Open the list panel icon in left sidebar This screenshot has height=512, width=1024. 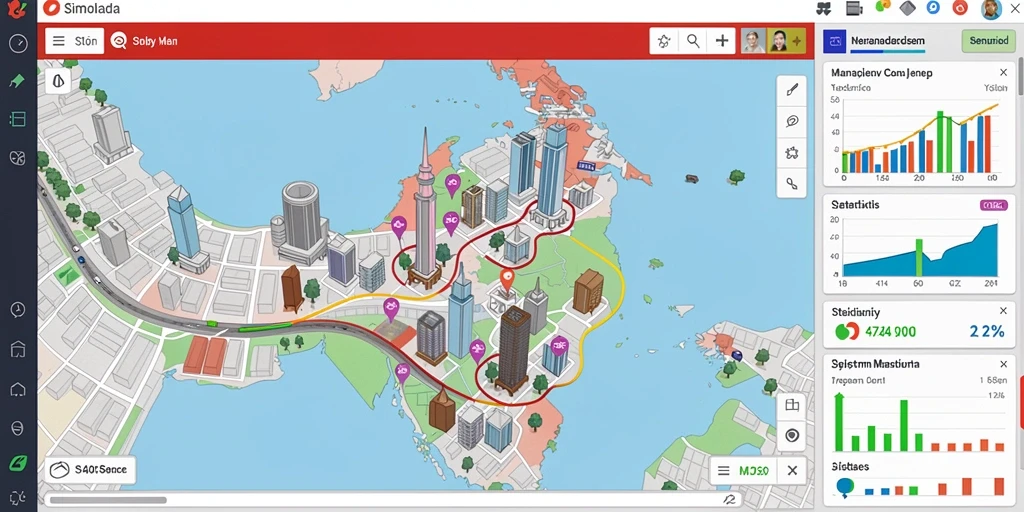[x=18, y=119]
